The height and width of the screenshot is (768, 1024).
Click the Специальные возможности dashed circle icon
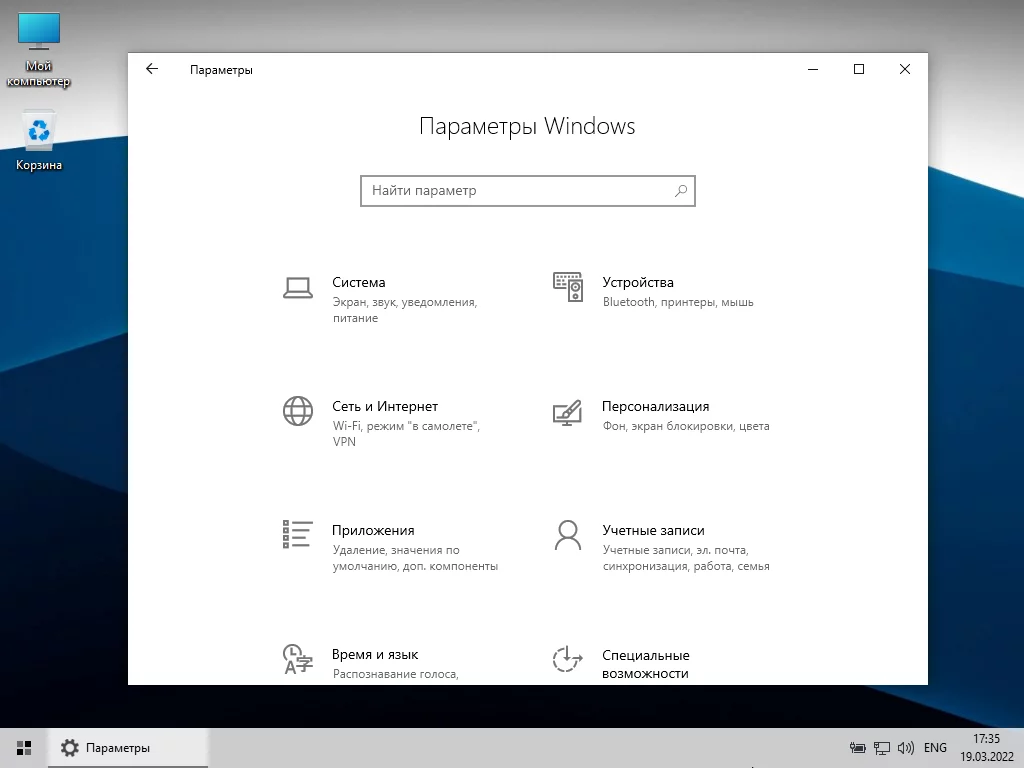point(568,658)
